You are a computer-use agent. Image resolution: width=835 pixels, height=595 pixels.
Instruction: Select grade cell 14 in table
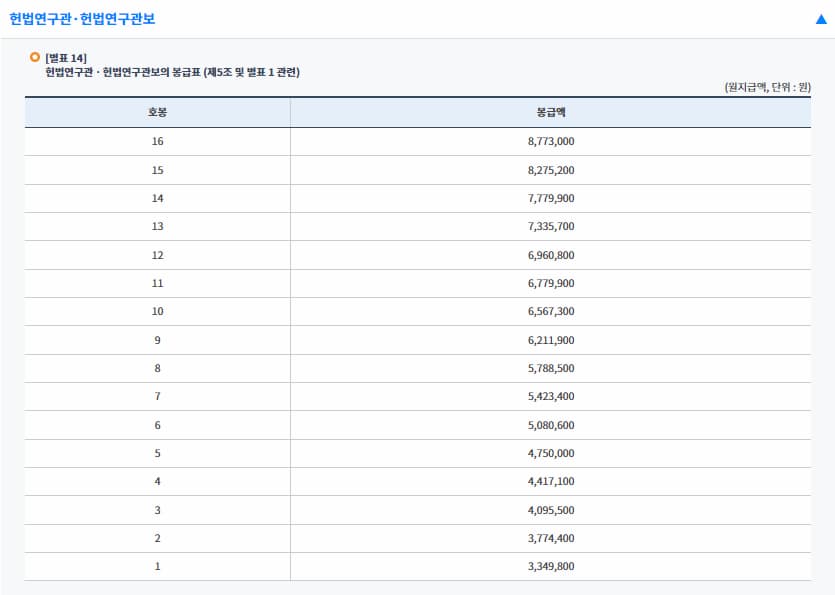click(x=158, y=199)
